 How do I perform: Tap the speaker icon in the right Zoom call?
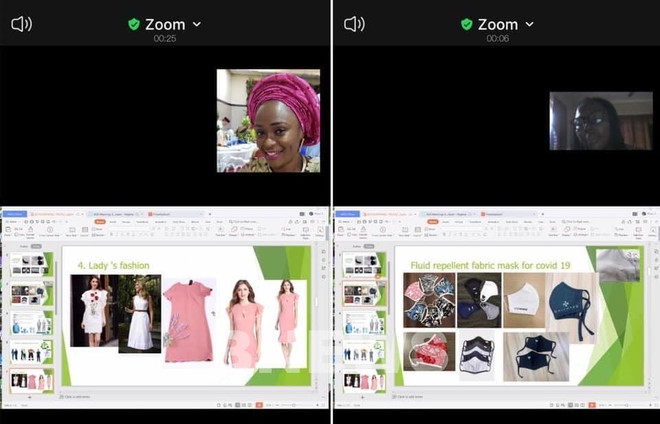(354, 24)
